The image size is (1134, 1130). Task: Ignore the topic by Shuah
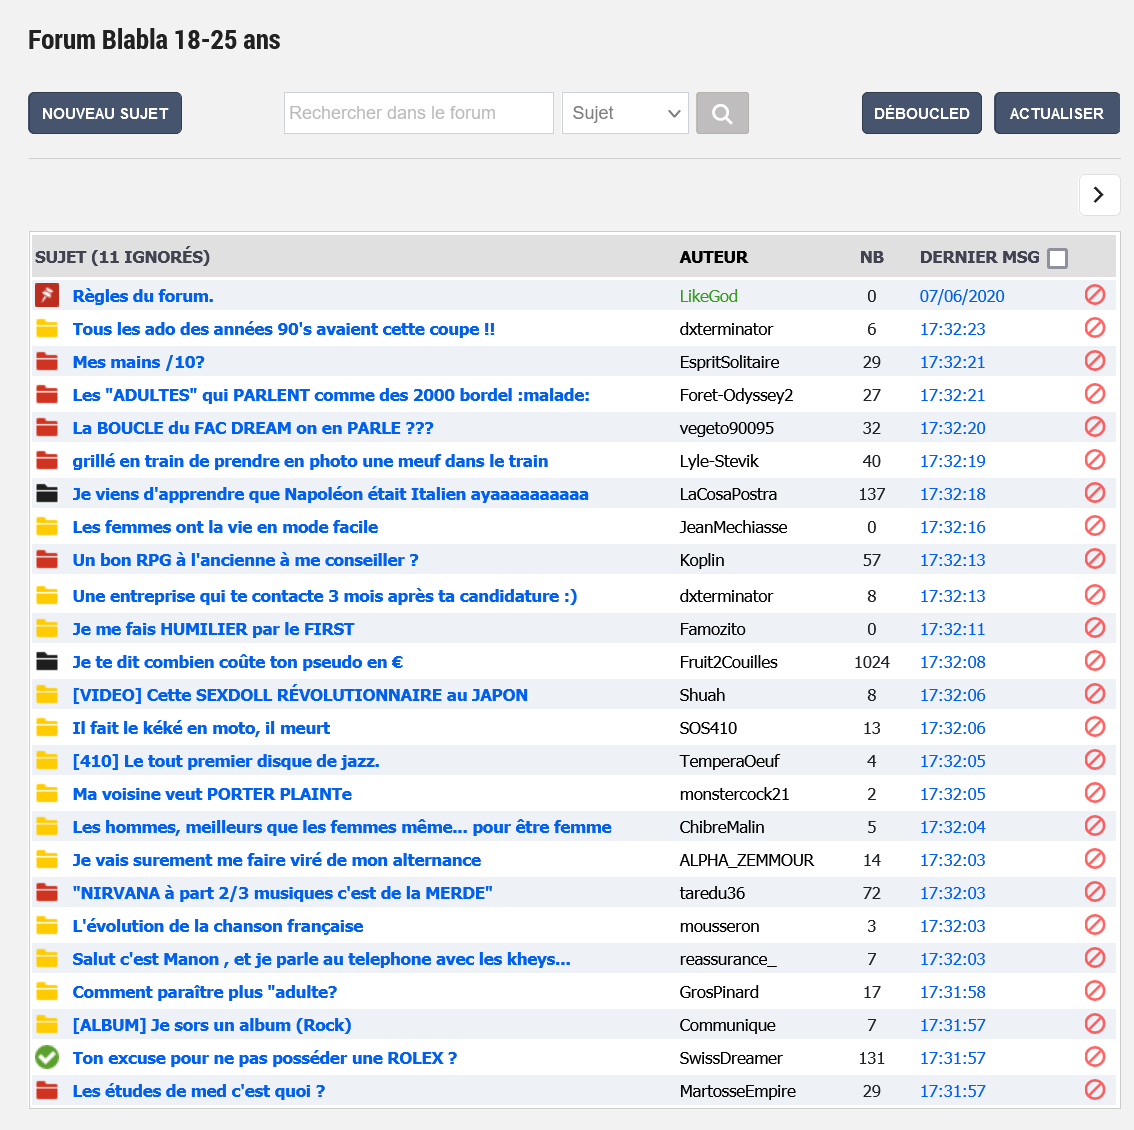(1094, 694)
